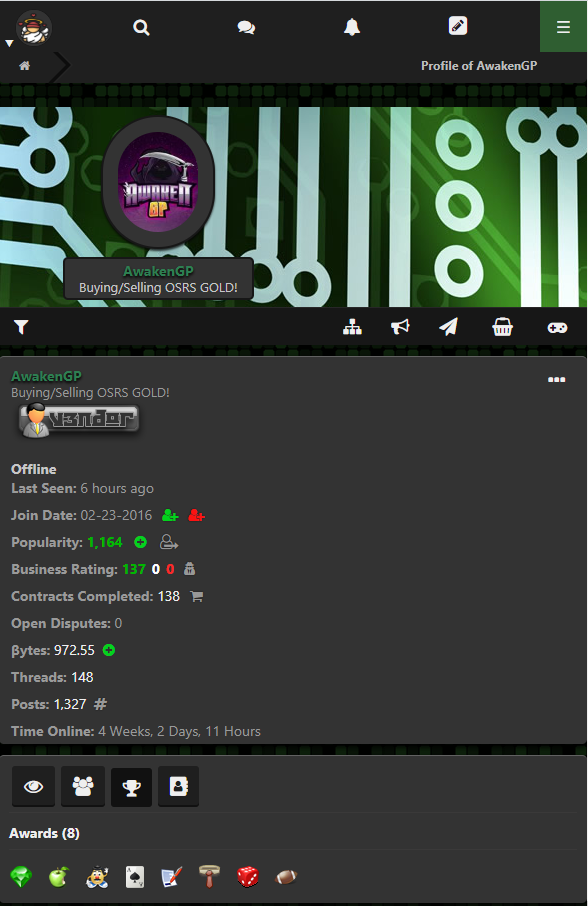Expand the three-dots profile options menu
588x906 pixels.
pos(556,380)
